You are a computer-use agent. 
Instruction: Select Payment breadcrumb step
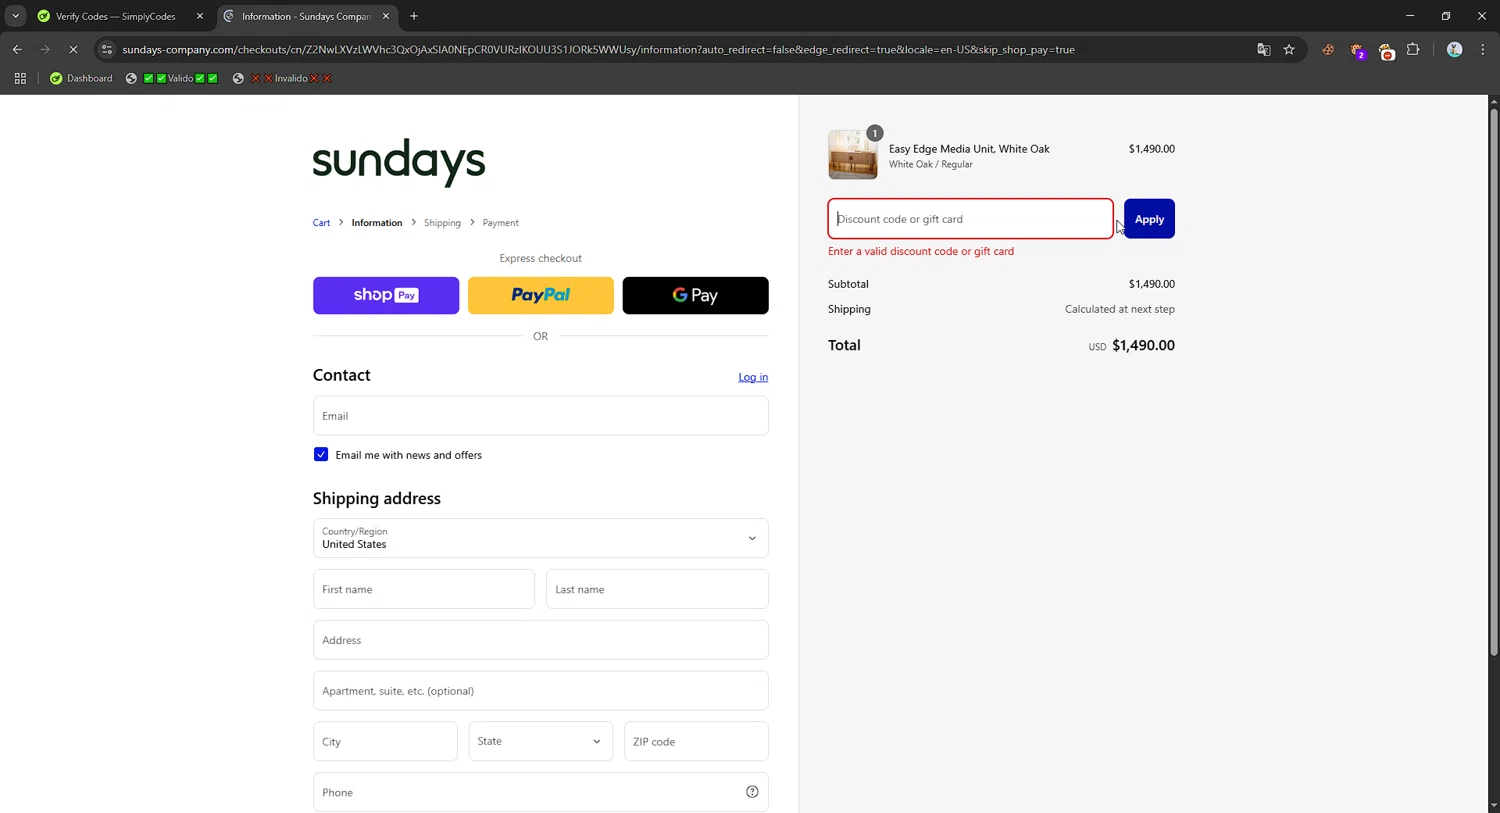[501, 223]
